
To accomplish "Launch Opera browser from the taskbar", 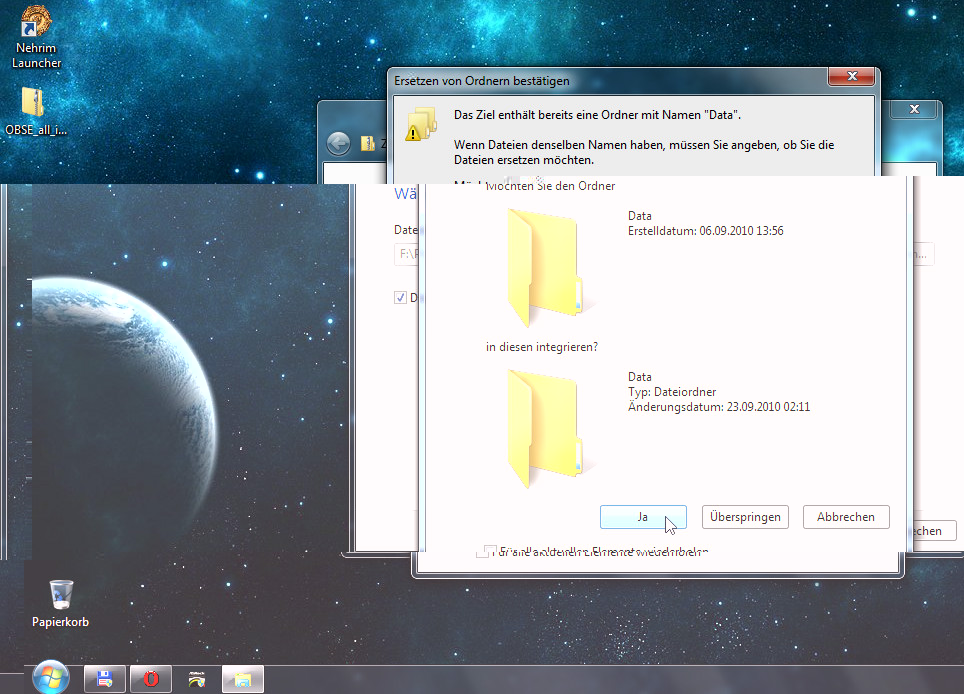I will click(x=151, y=679).
